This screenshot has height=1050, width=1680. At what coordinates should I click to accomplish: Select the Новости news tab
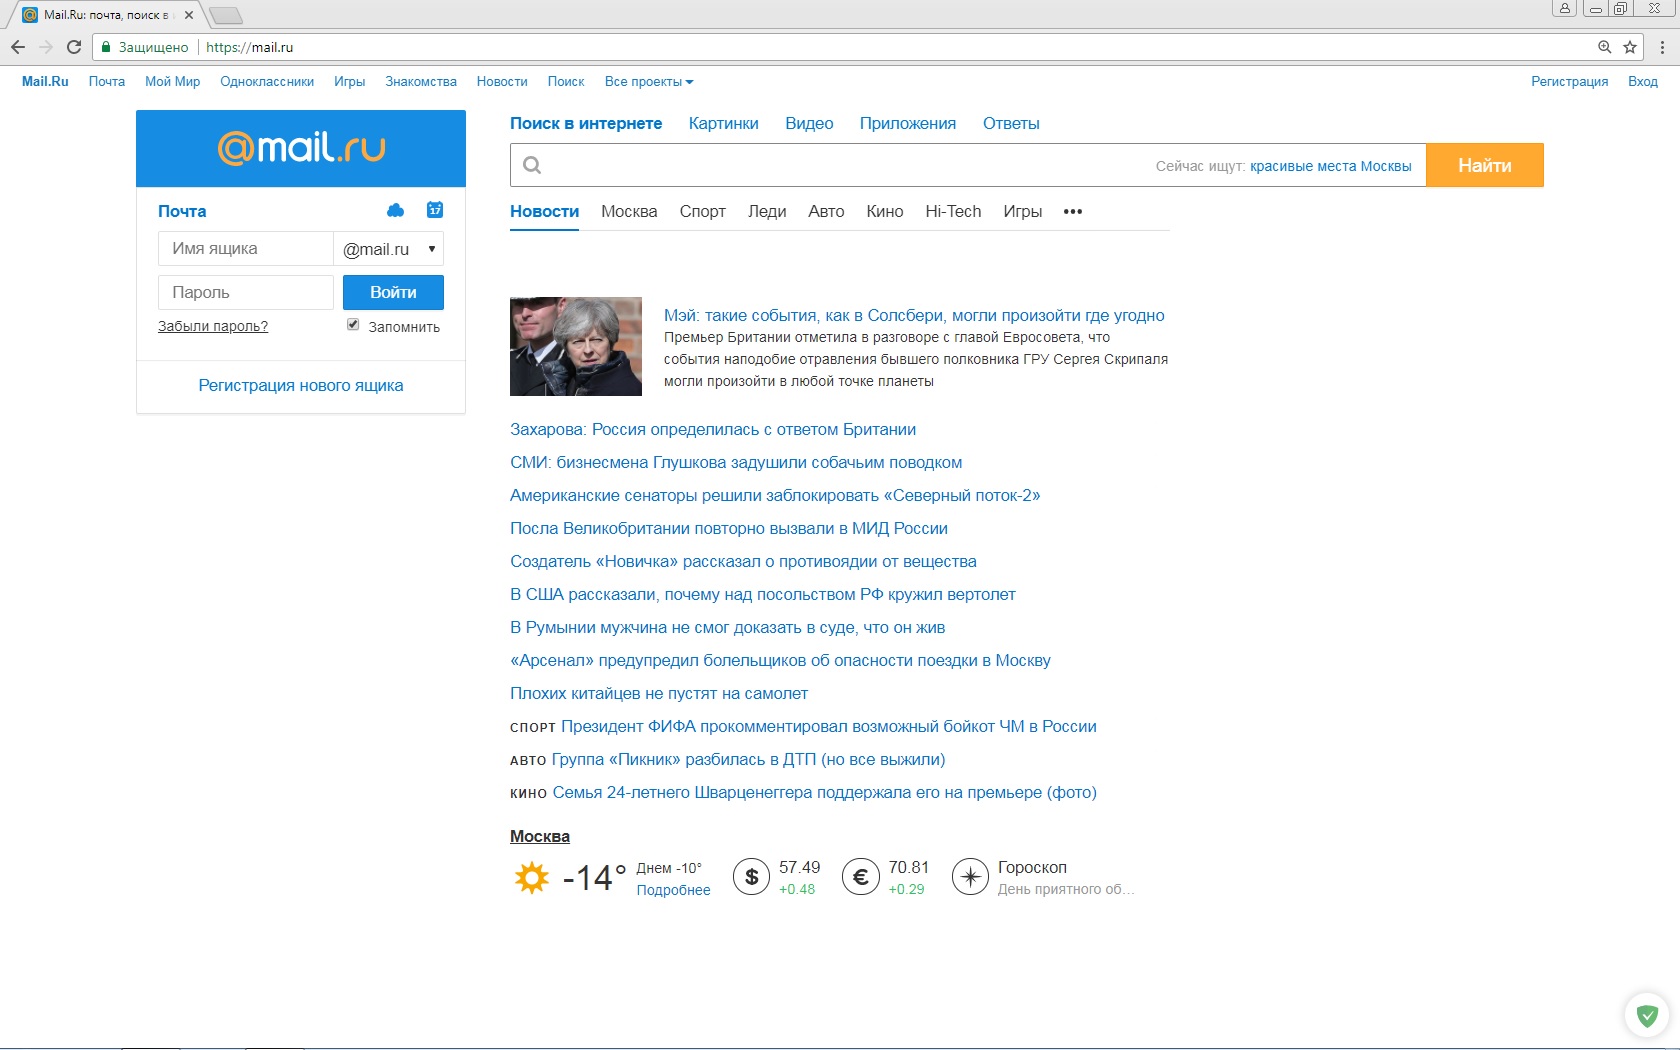click(545, 212)
